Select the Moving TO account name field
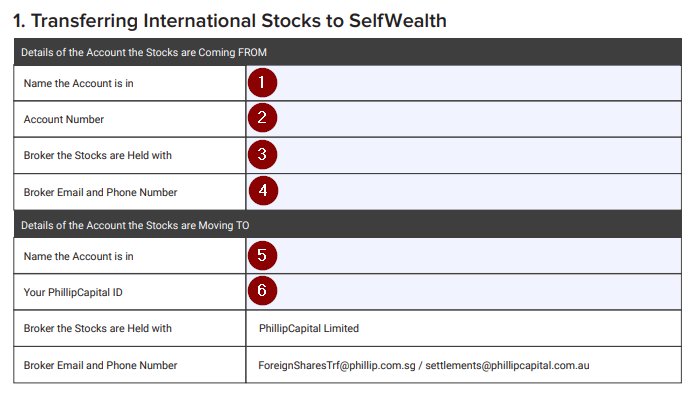 464,256
